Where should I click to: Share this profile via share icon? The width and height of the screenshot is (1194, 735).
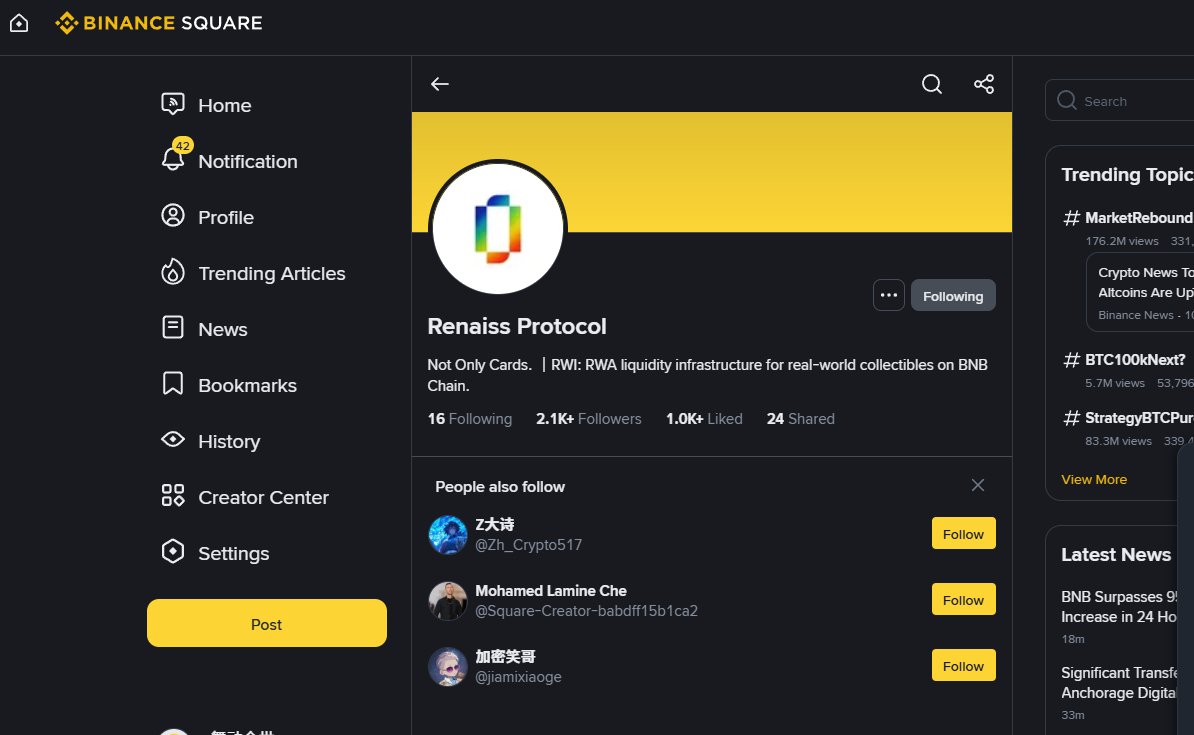click(984, 84)
